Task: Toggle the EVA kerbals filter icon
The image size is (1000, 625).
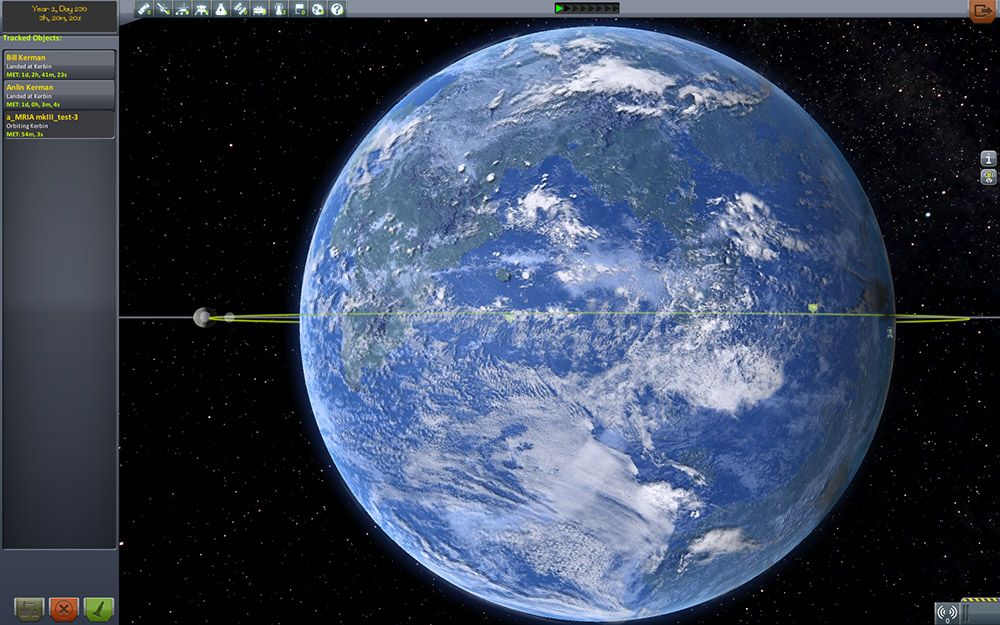Action: tap(279, 9)
